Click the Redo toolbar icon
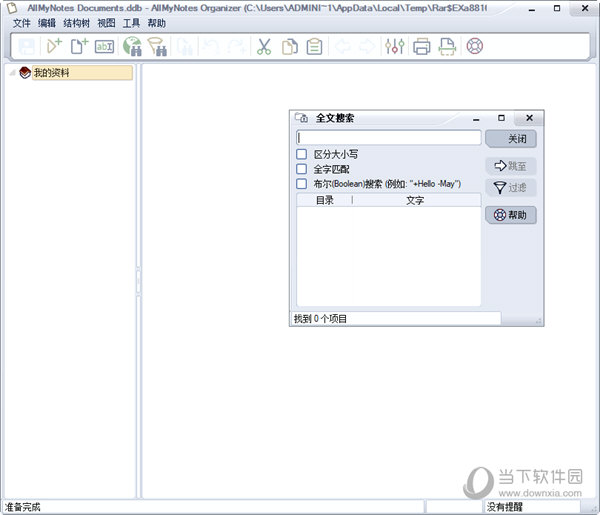 pyautogui.click(x=236, y=47)
